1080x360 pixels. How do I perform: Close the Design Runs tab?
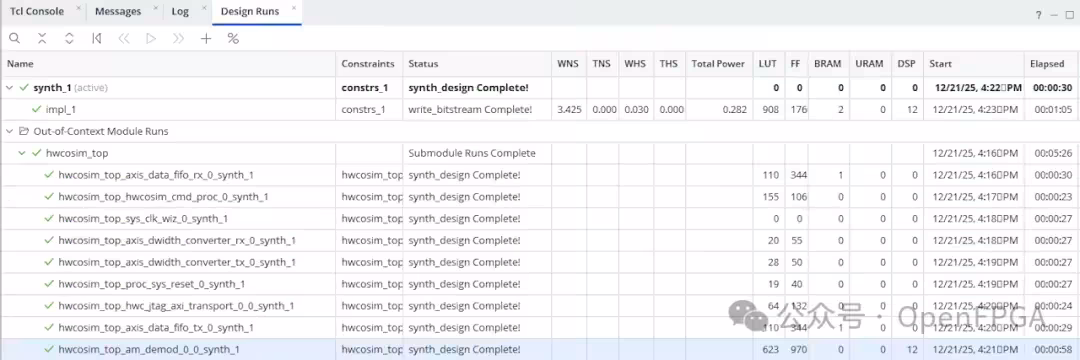[294, 8]
